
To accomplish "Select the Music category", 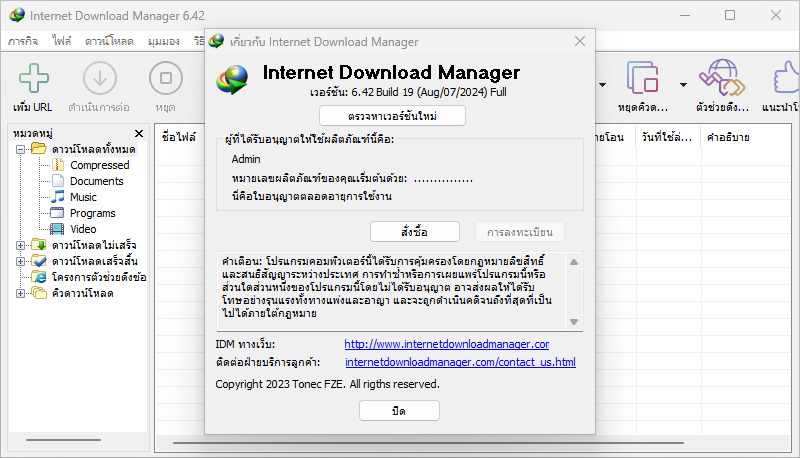I will (83, 197).
